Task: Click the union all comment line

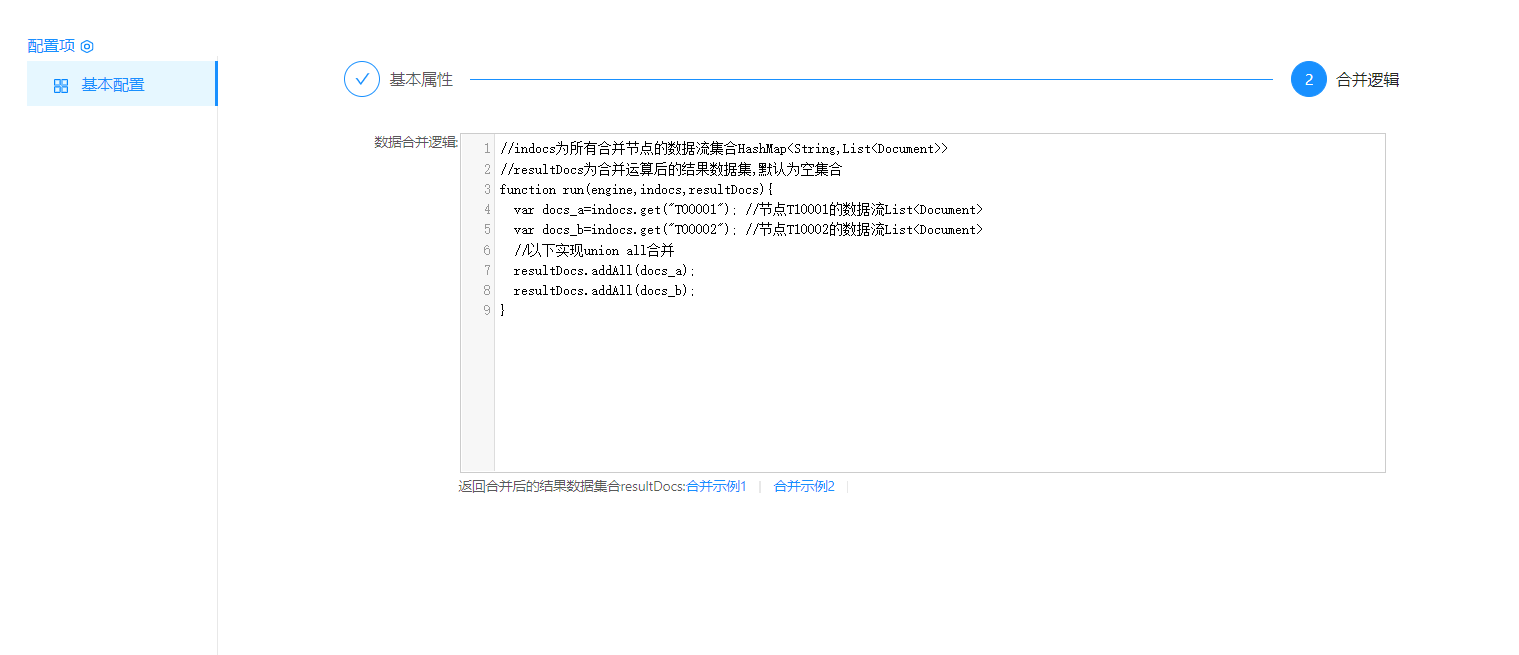Action: (x=594, y=250)
